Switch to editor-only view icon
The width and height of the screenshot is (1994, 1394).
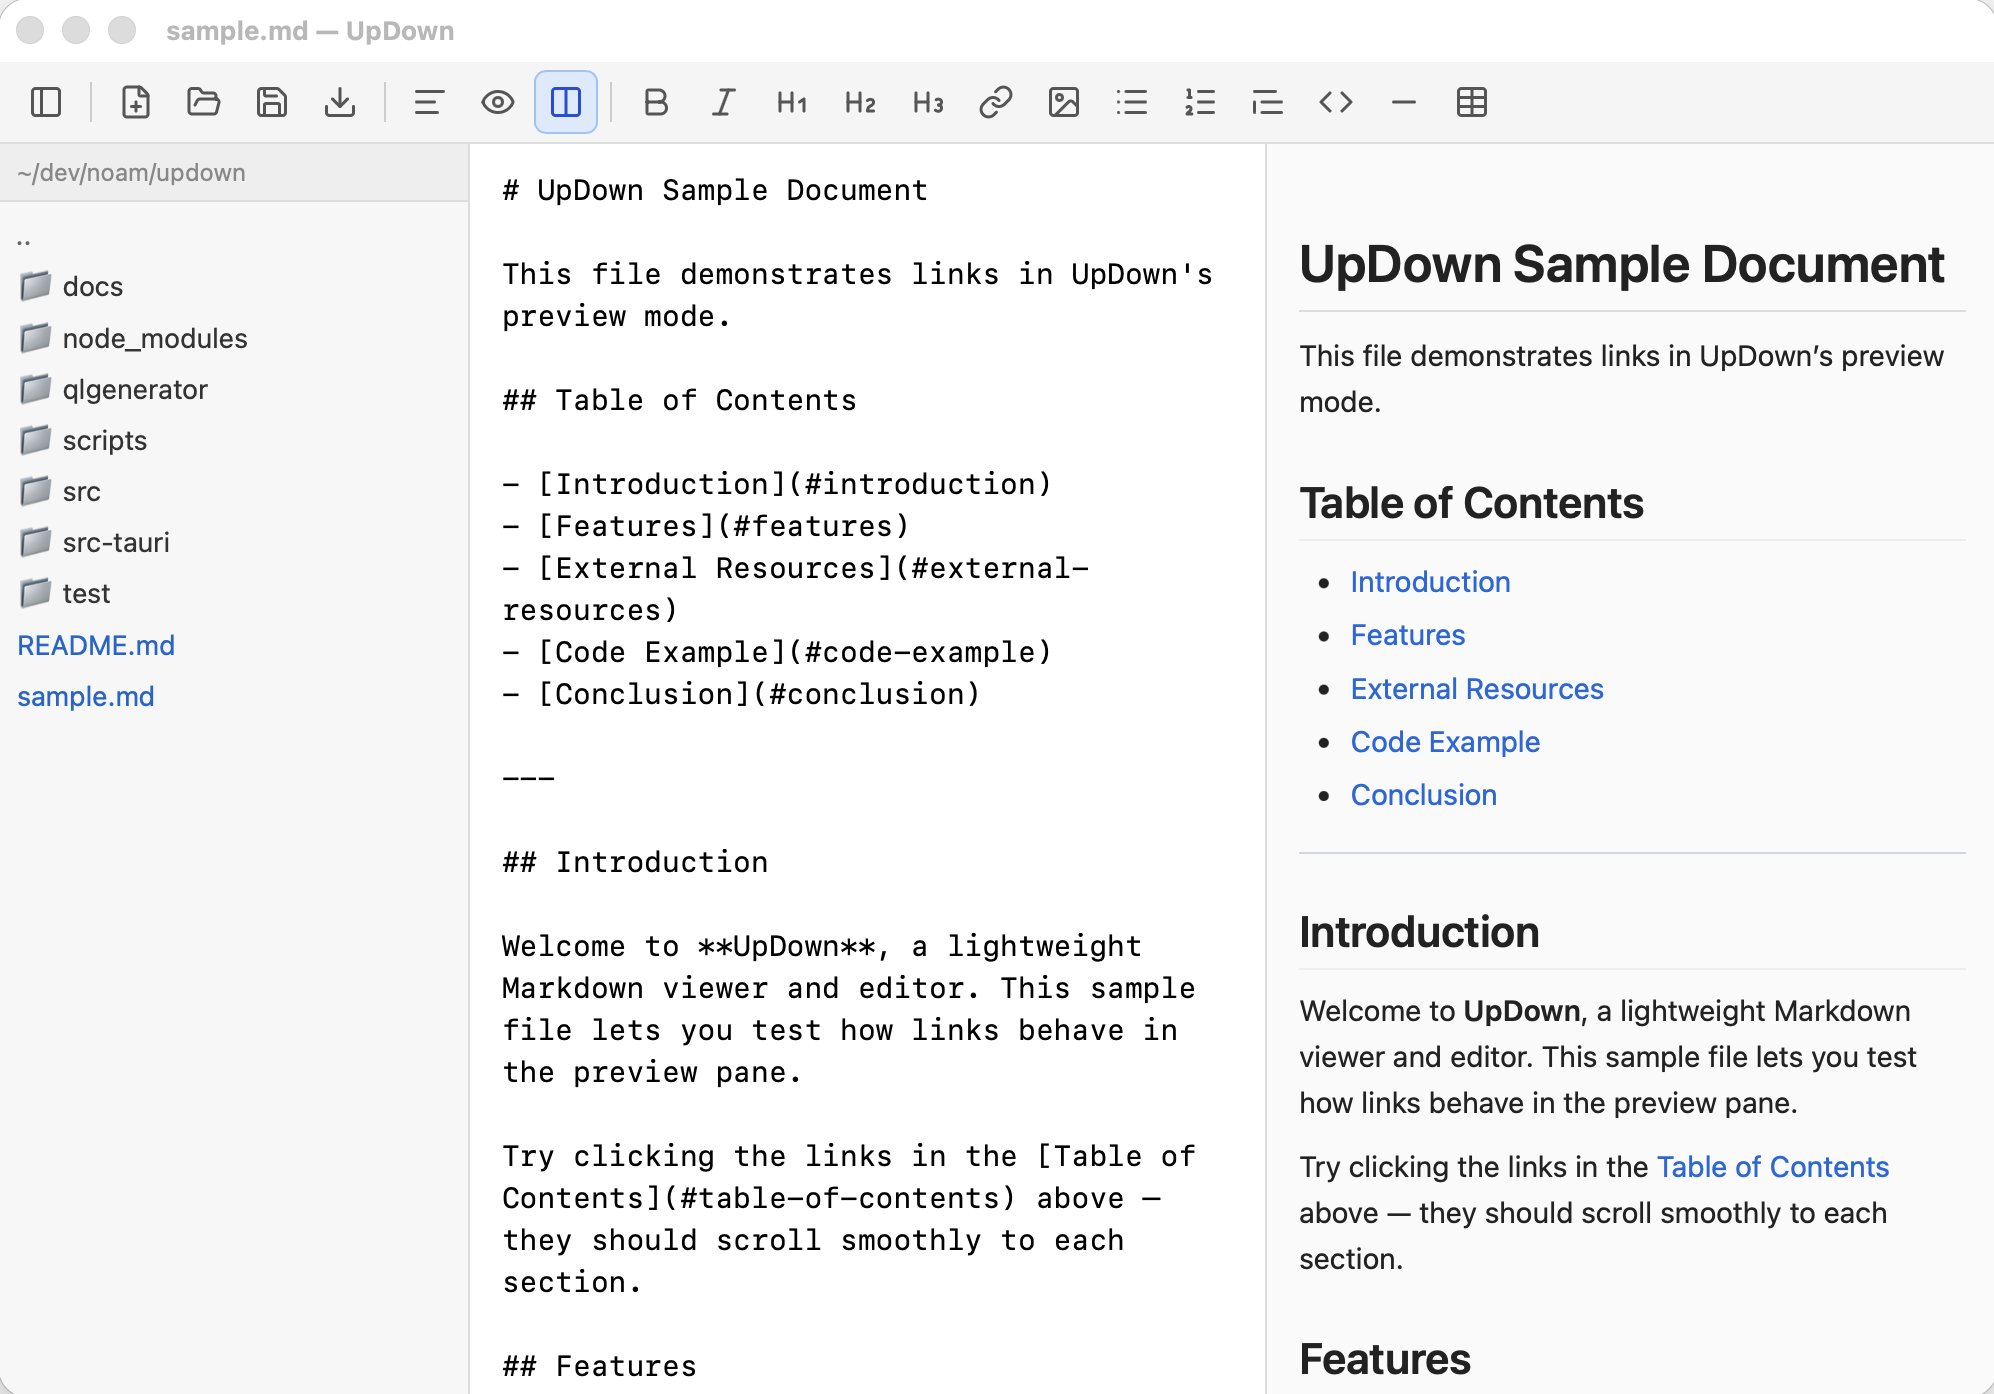click(429, 102)
